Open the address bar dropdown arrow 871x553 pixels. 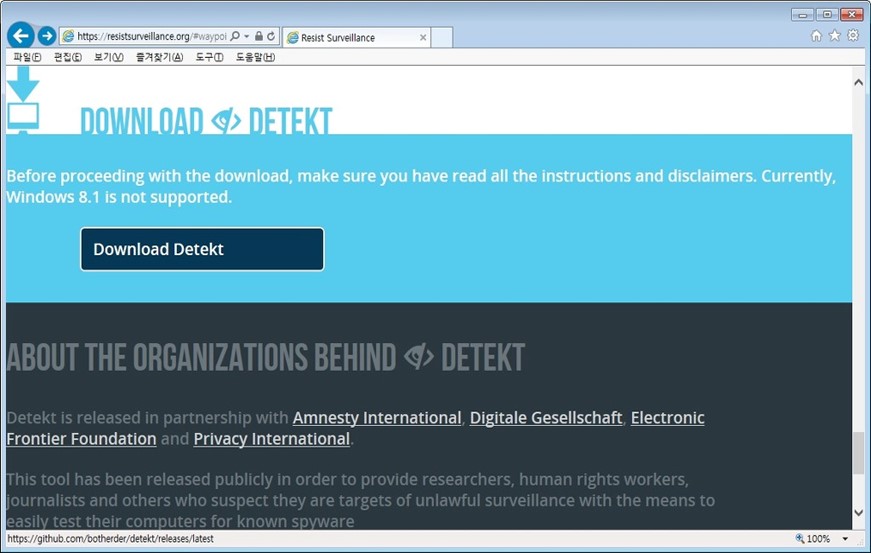click(x=247, y=36)
